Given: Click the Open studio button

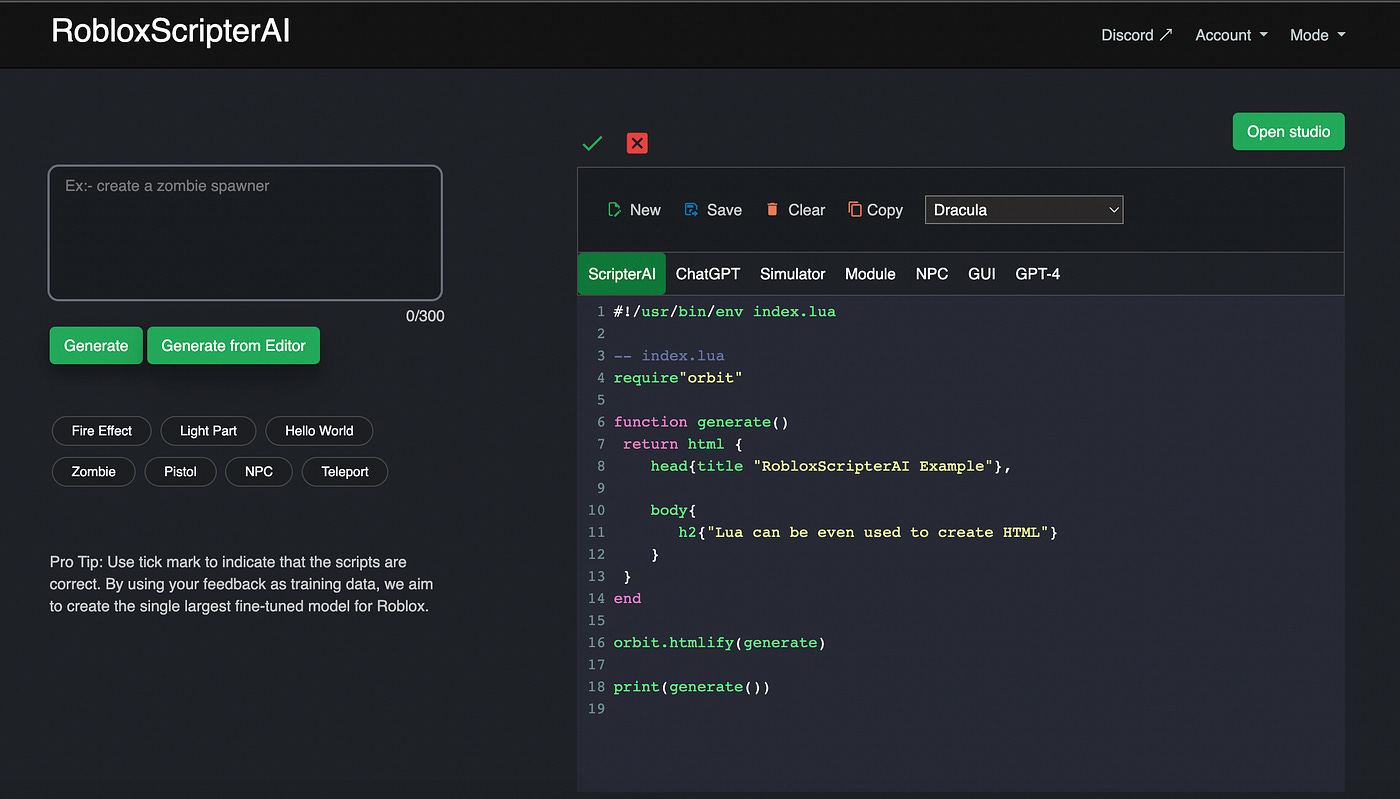Looking at the screenshot, I should (x=1288, y=132).
